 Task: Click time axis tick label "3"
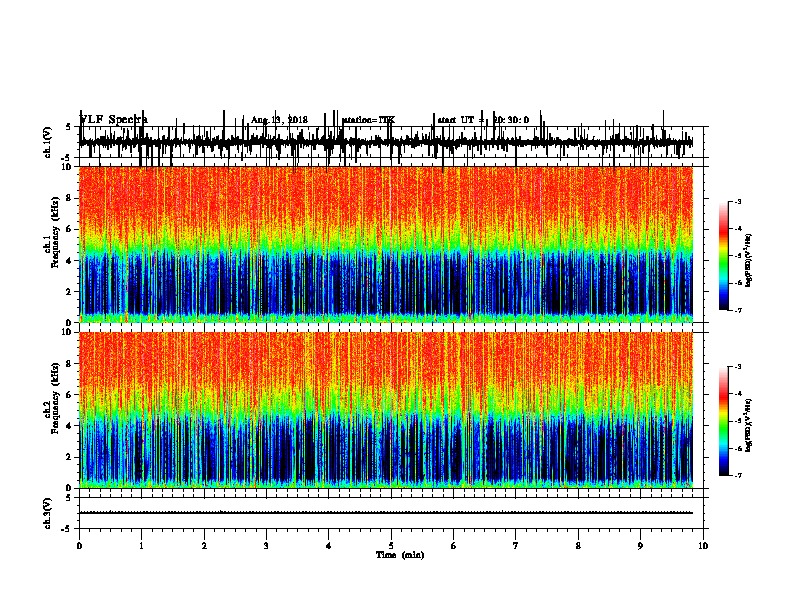click(x=266, y=546)
